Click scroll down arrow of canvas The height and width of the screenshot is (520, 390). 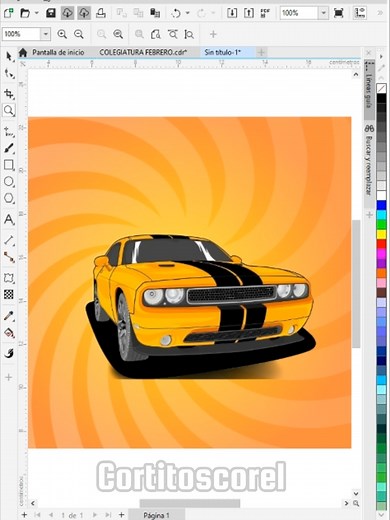coord(356,494)
